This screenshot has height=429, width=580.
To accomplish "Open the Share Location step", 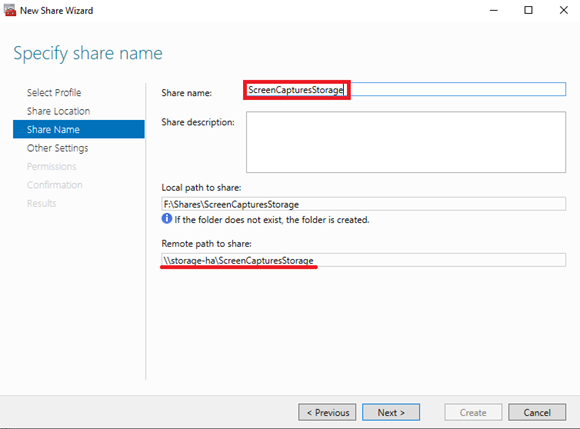I will click(58, 111).
